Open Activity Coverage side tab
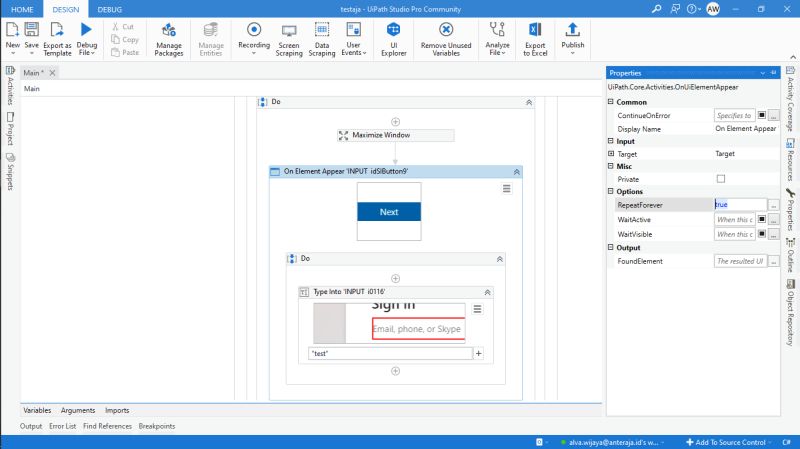 click(x=790, y=99)
